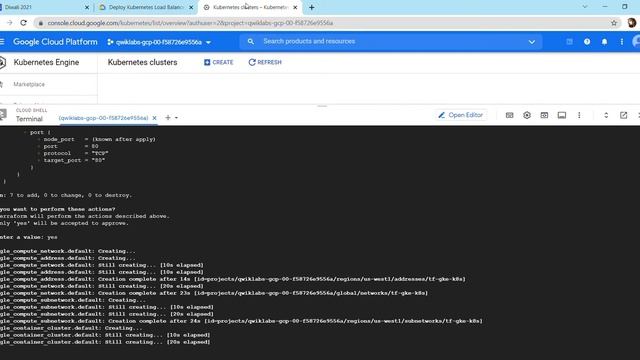Click the compute_address Creation complete after 14s line
The image size is (640, 360).
[x=233, y=279]
